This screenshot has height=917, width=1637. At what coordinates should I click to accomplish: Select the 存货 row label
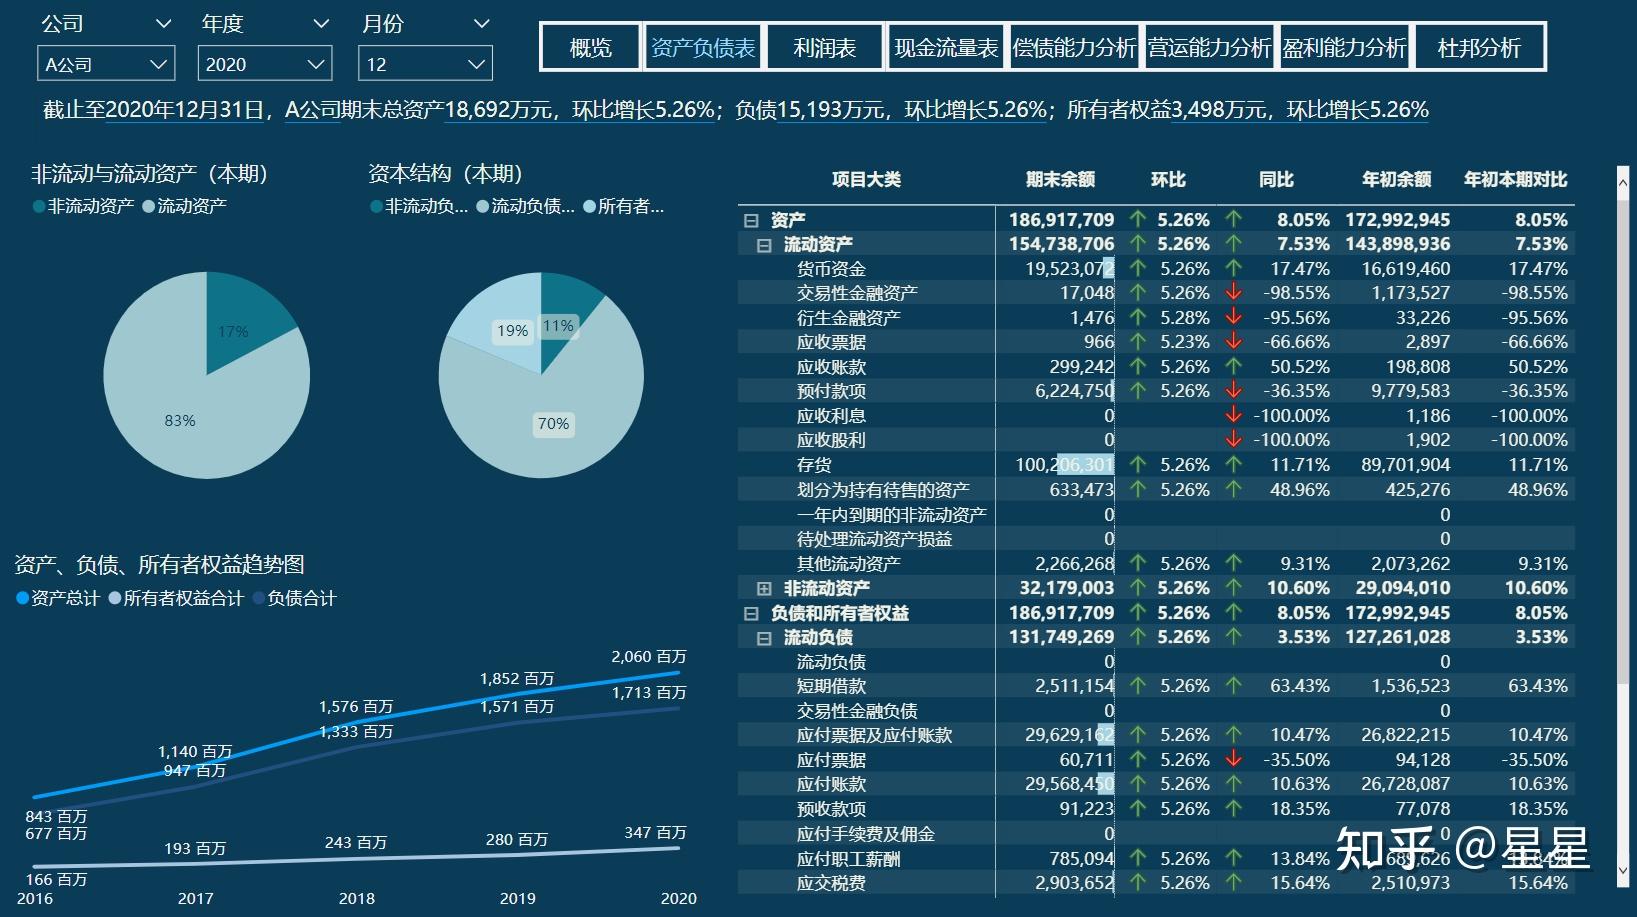click(814, 465)
